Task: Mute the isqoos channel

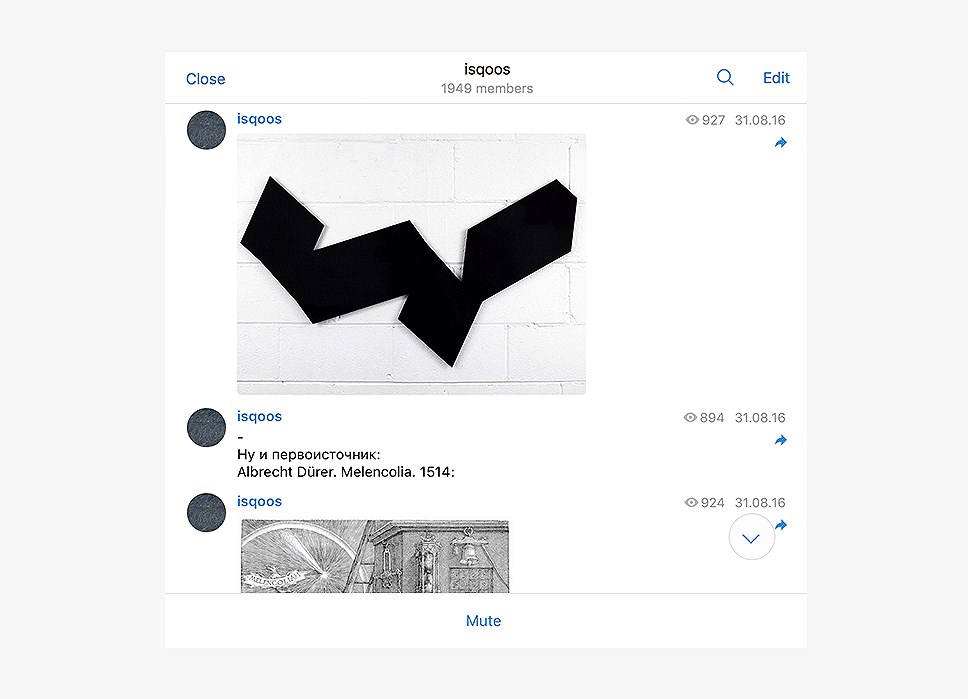Action: click(483, 621)
